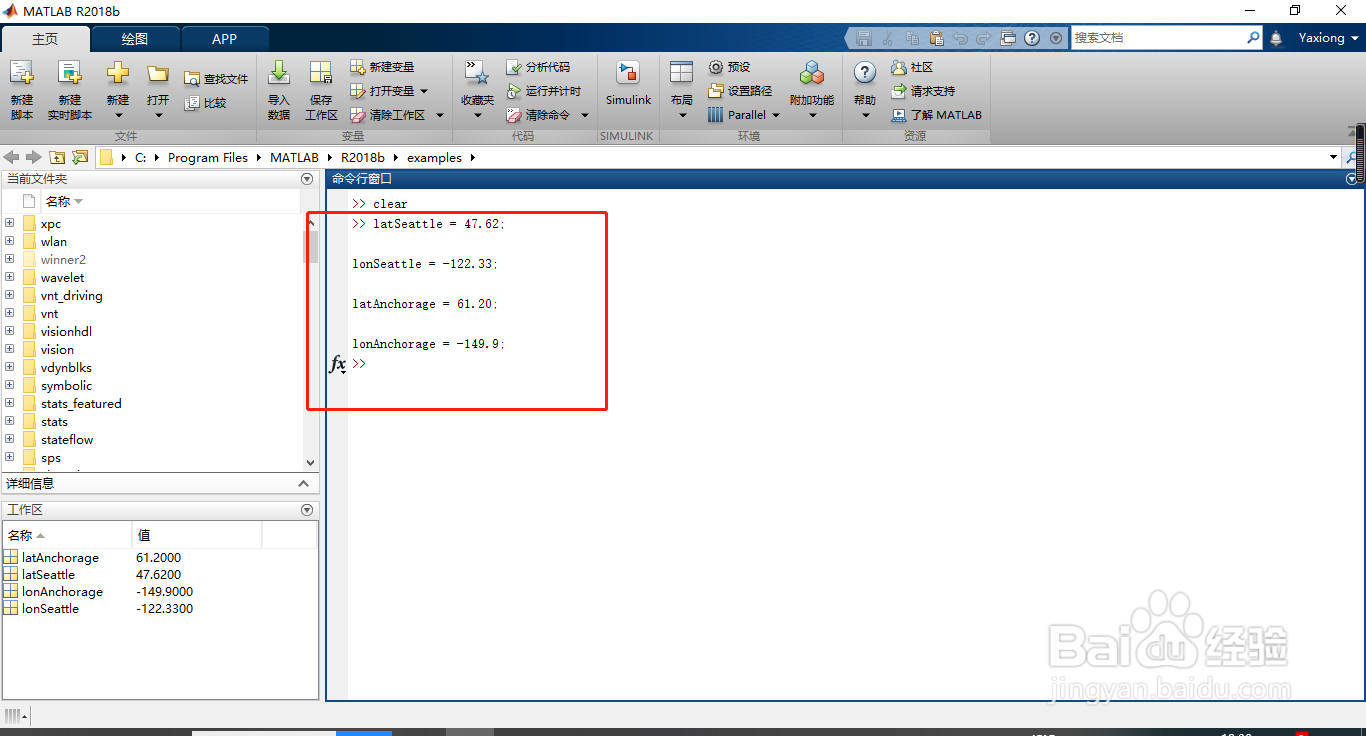Viewport: 1366px width, 736px height.
Task: Click the help question mark in quick access bar
Action: [1032, 38]
